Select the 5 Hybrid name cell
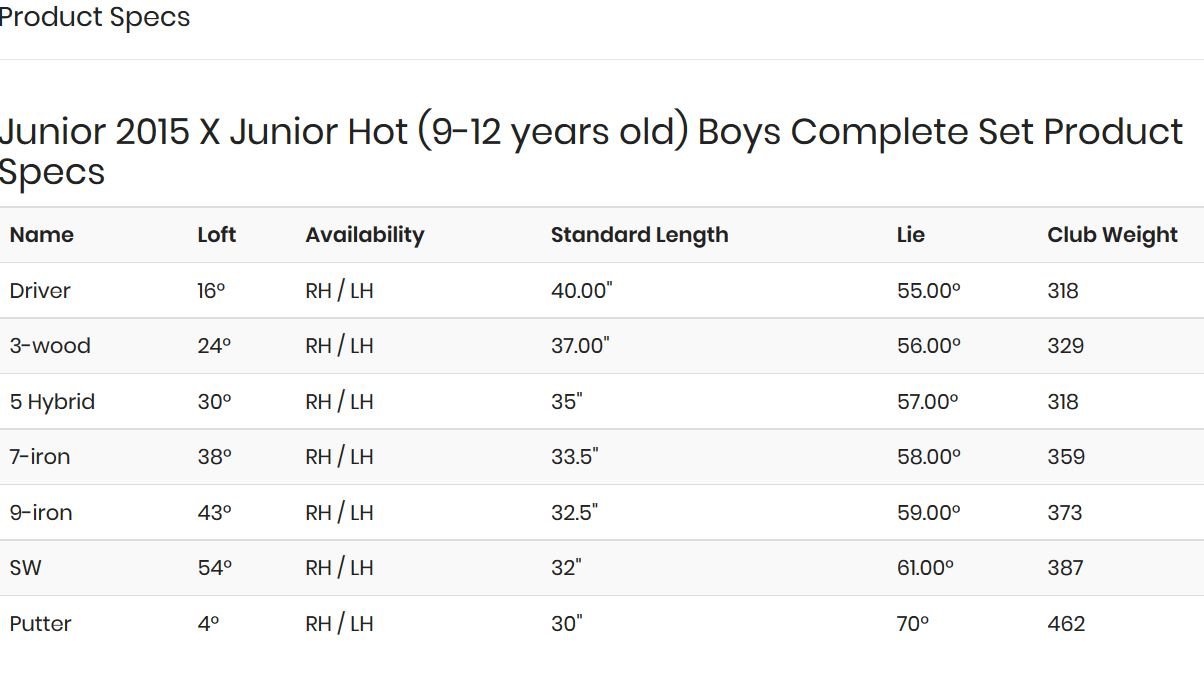This screenshot has height=686, width=1204. pos(52,402)
